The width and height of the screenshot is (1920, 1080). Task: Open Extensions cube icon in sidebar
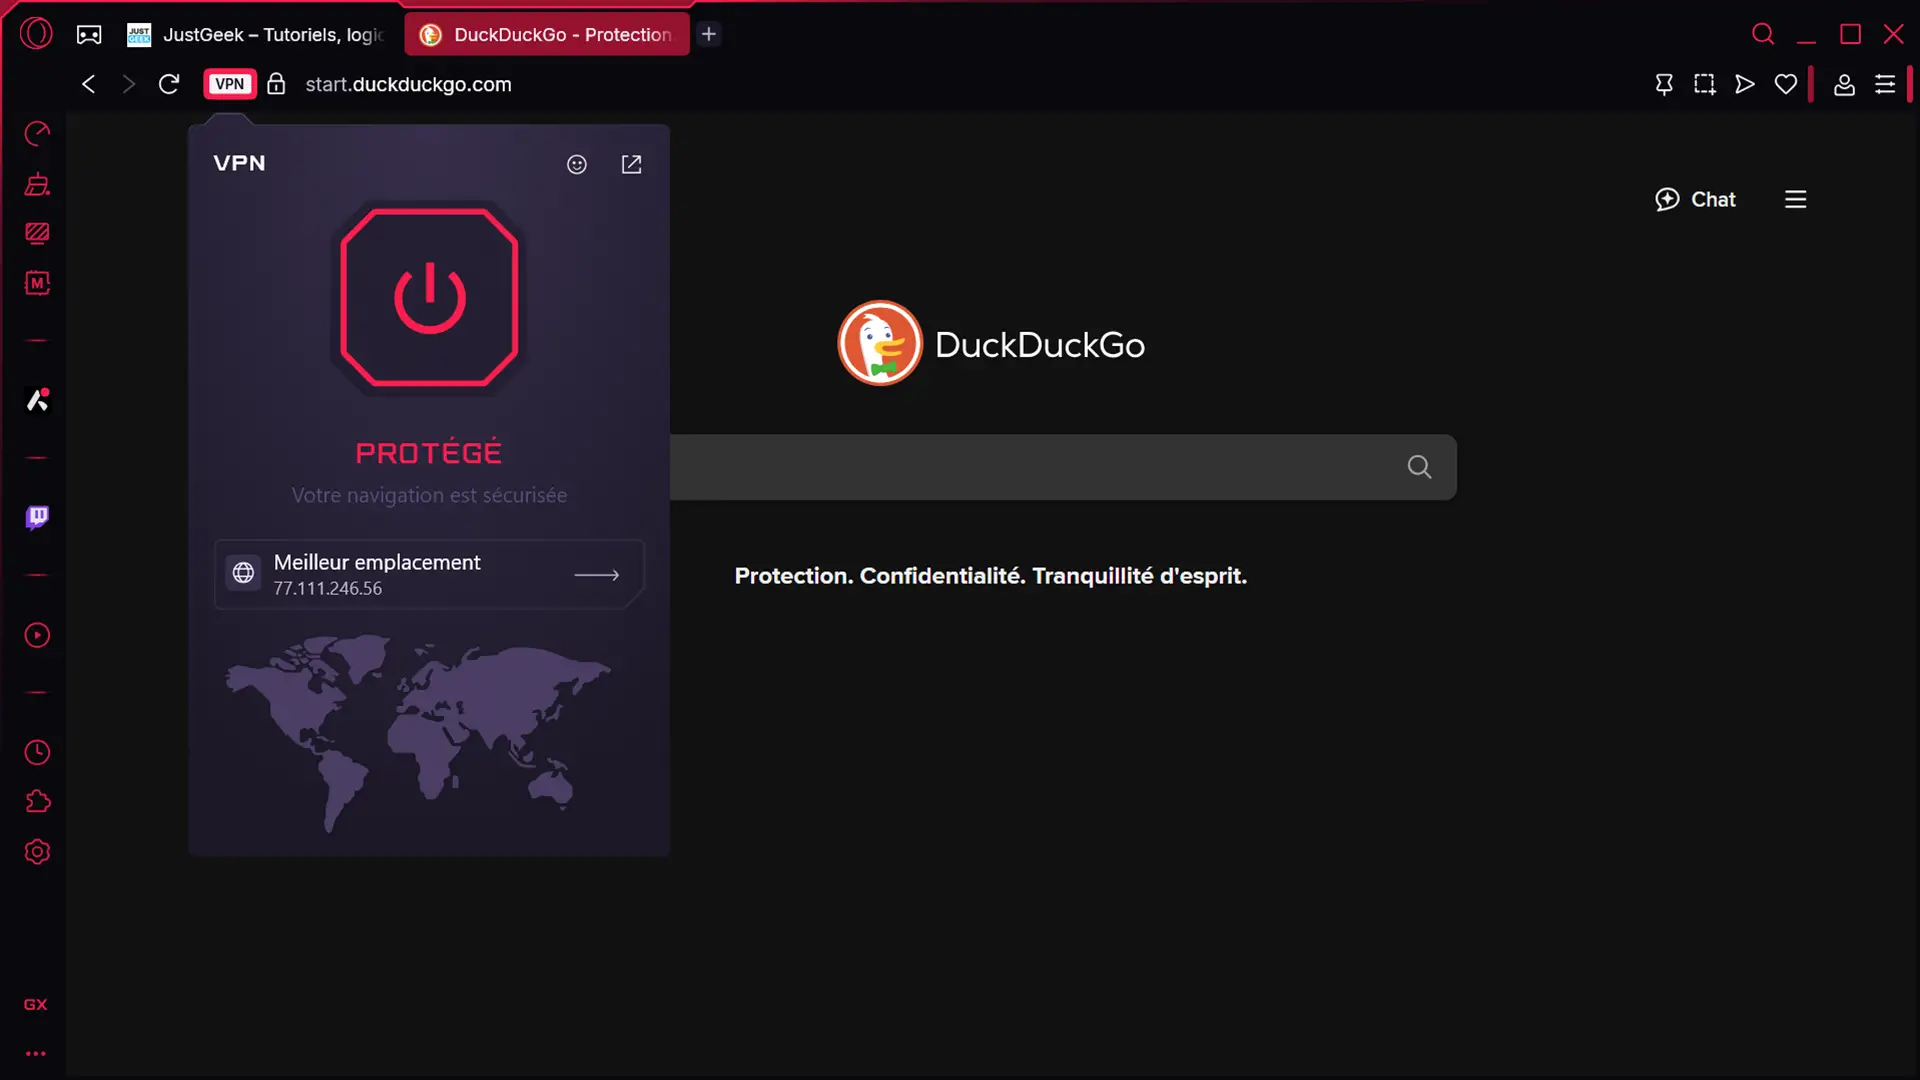tap(37, 802)
